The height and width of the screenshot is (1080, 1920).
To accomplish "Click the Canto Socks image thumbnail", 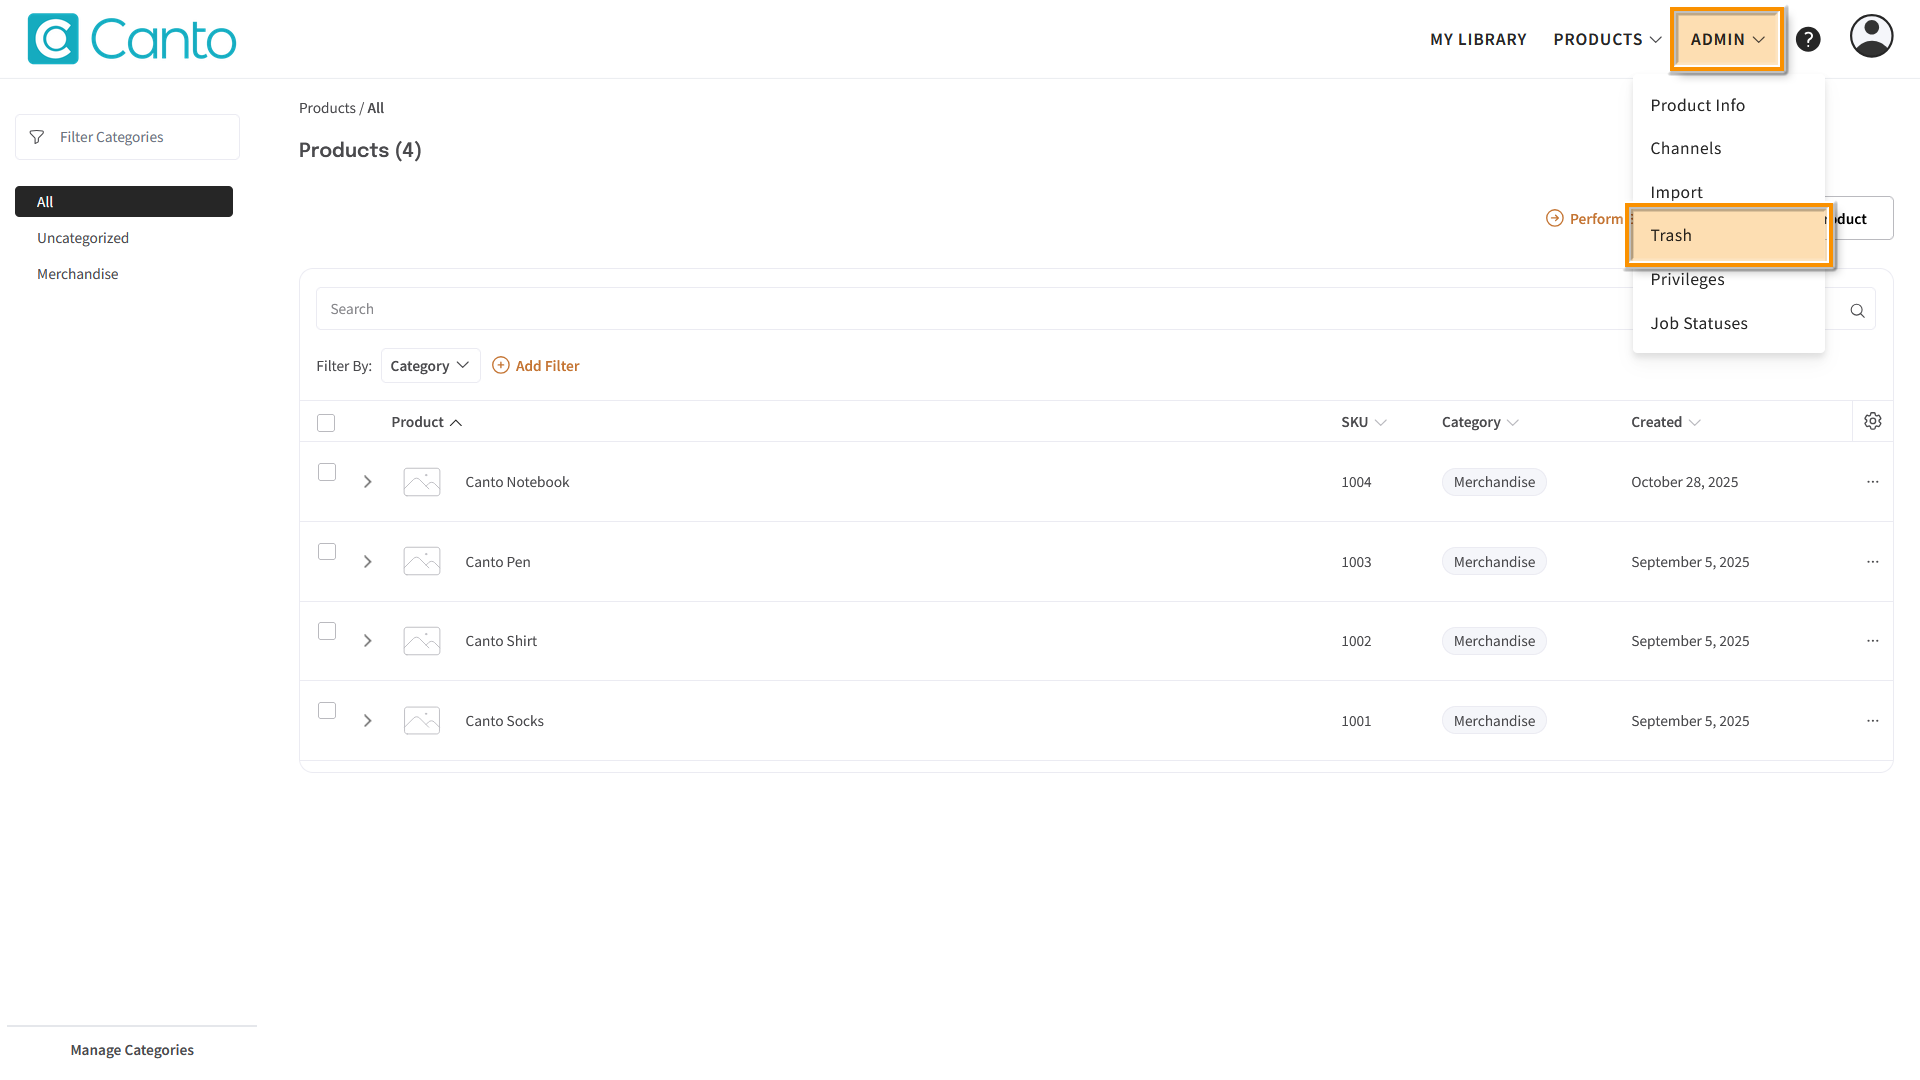I will [422, 720].
